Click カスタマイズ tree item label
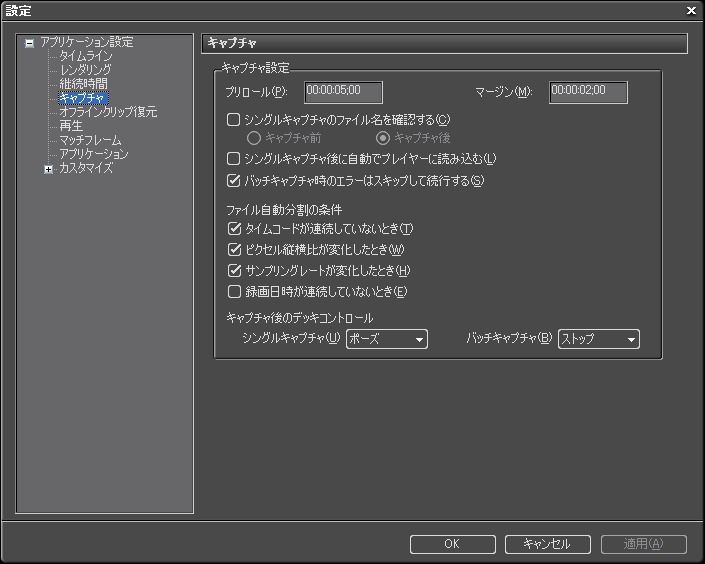The image size is (705, 564). click(86, 168)
